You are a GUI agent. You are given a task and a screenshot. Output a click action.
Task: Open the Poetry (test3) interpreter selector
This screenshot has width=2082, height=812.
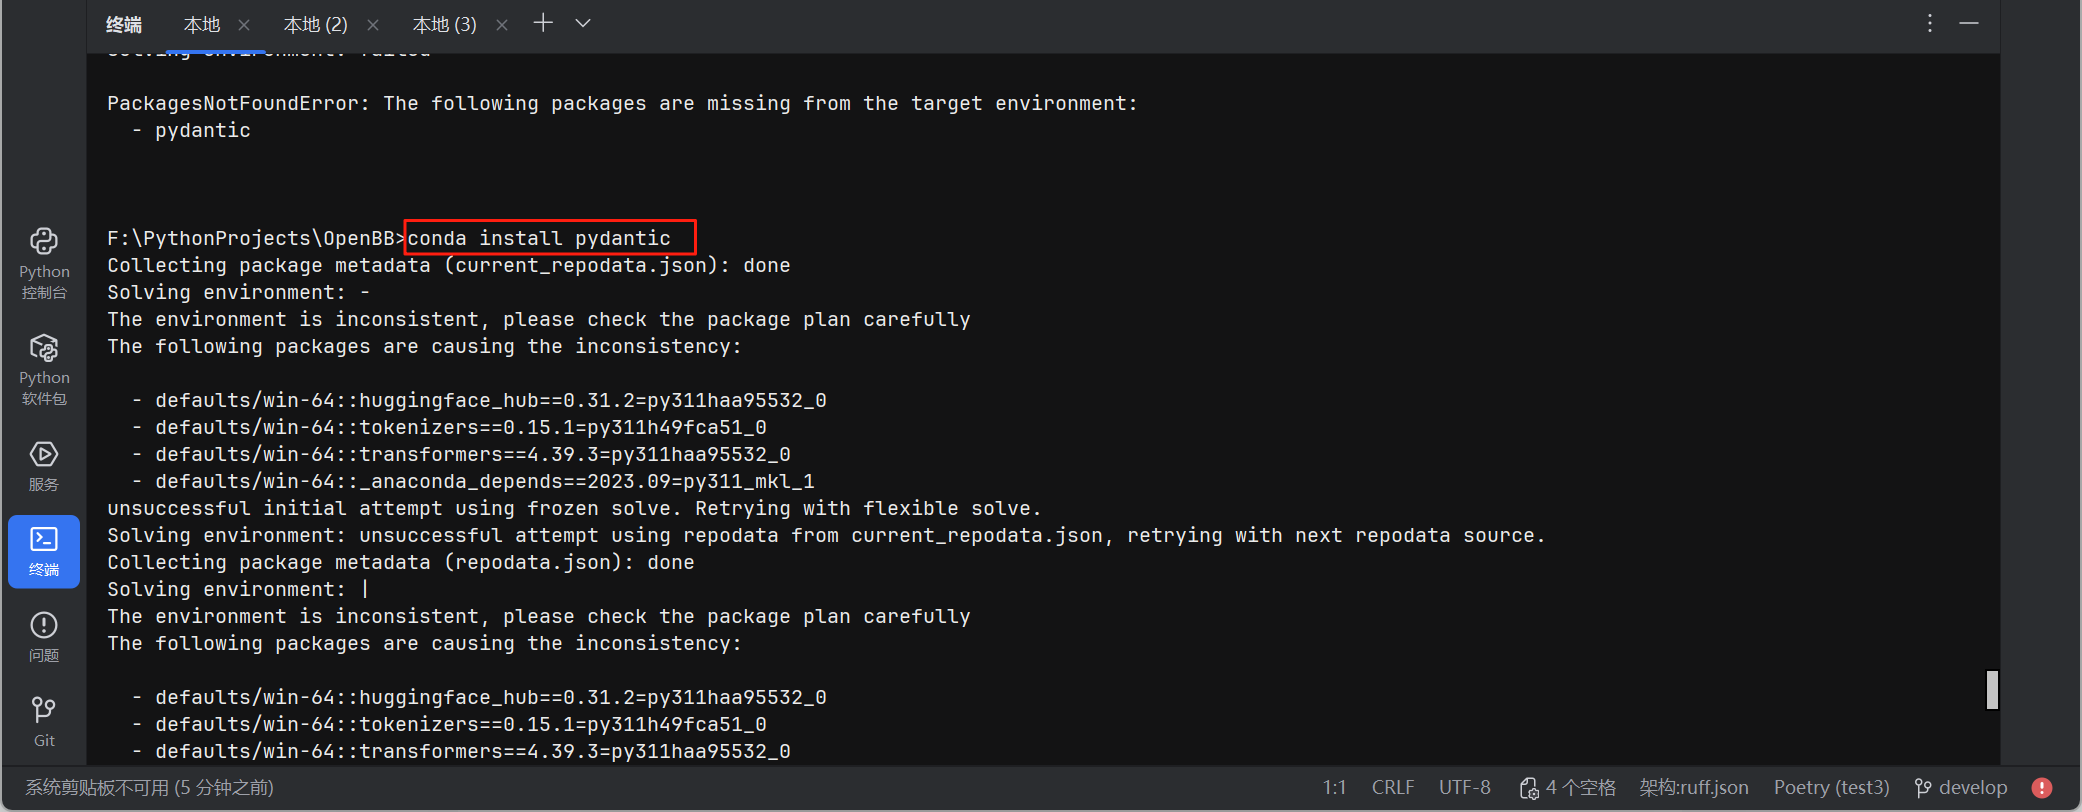tap(1830, 787)
